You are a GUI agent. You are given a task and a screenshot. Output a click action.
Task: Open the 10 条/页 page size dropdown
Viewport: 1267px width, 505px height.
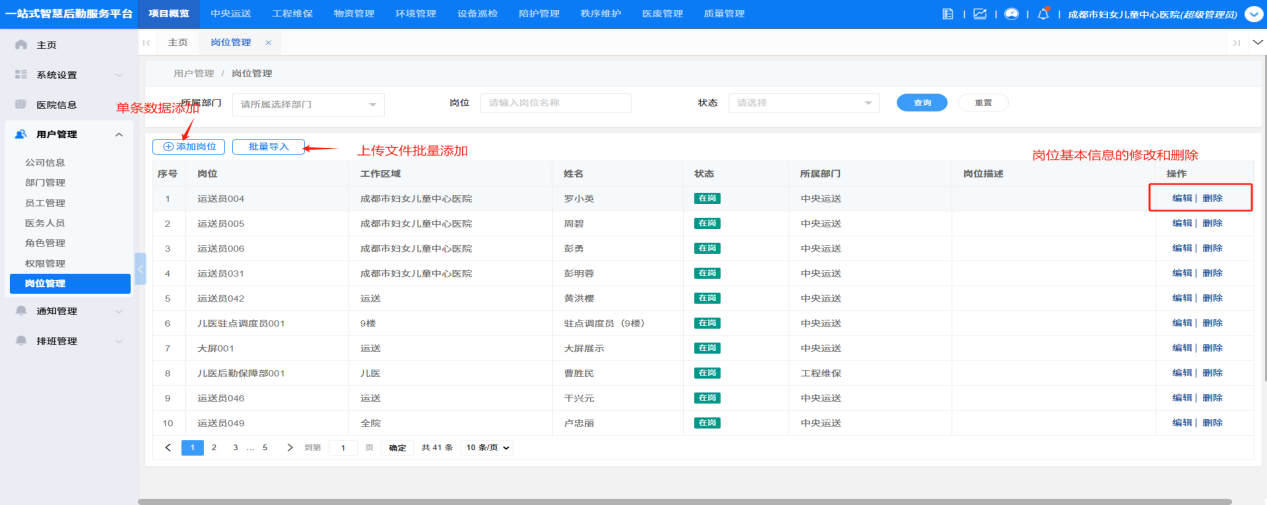click(x=487, y=447)
